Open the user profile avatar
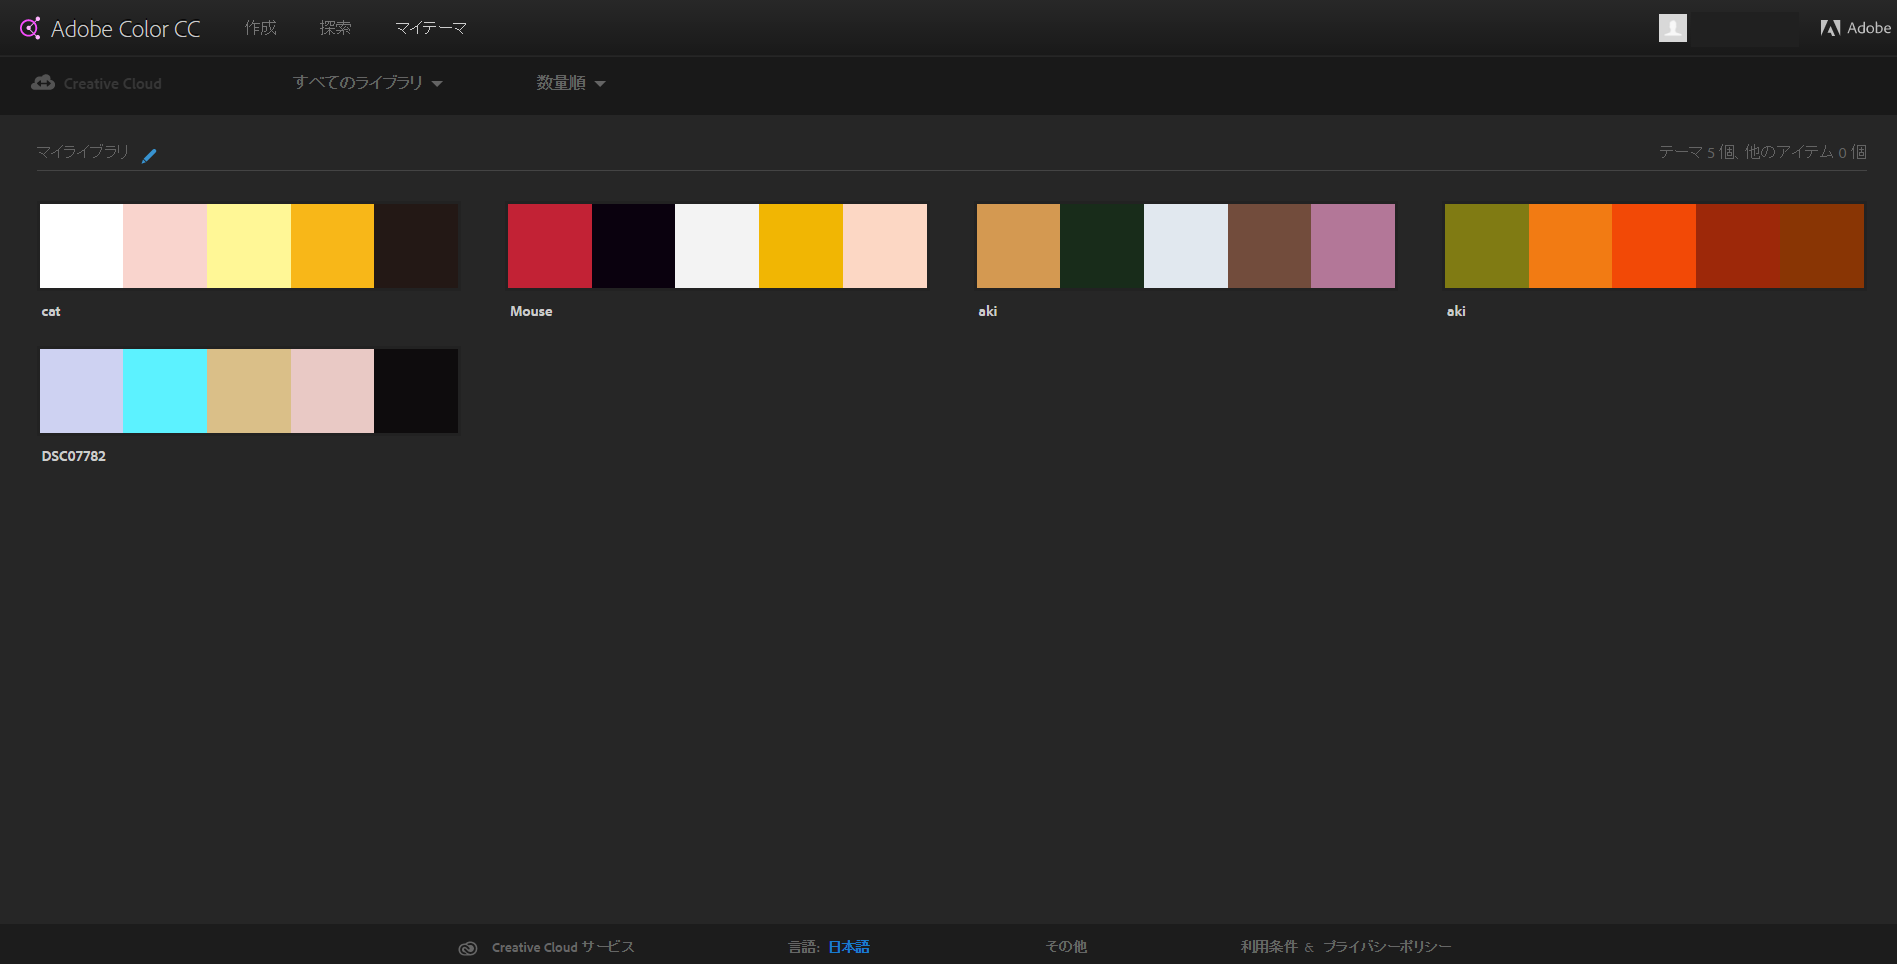The width and height of the screenshot is (1897, 964). (1672, 28)
